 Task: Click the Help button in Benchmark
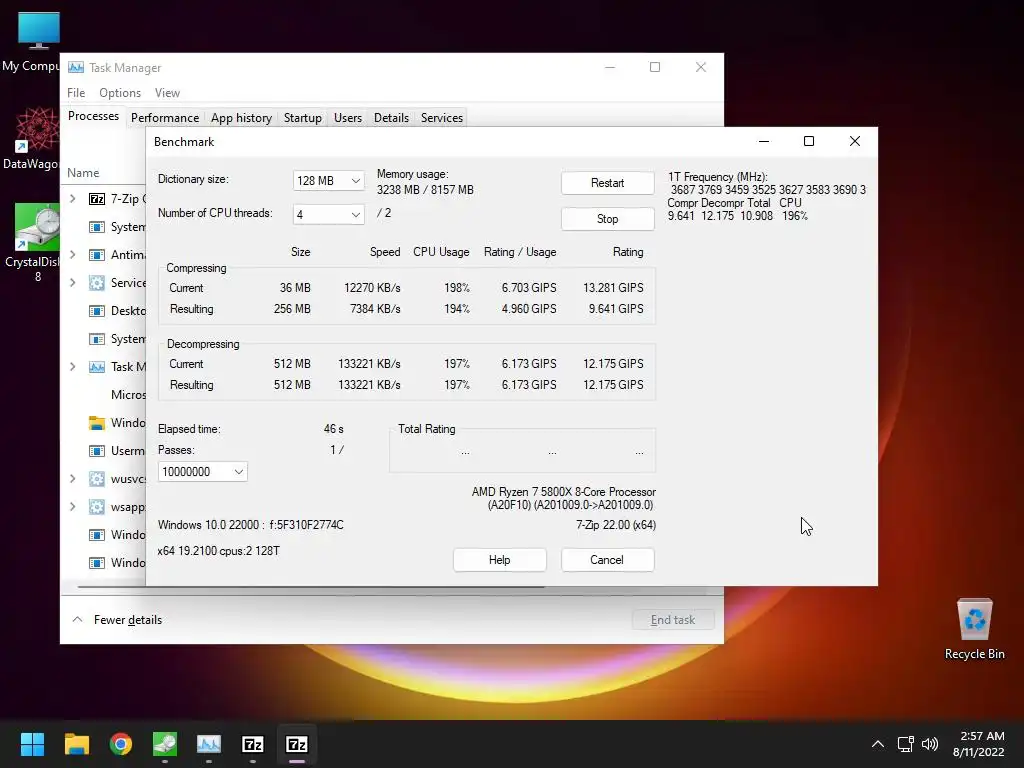(x=500, y=560)
